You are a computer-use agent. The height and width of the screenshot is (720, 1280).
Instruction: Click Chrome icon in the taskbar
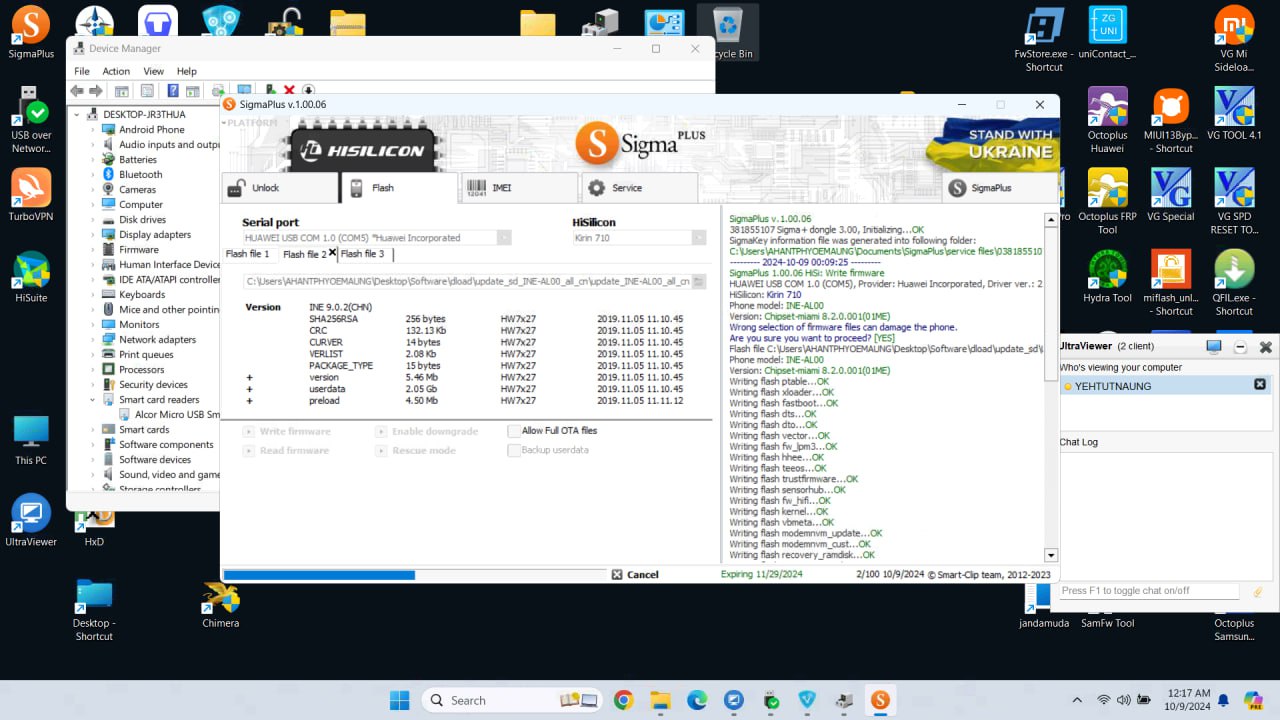pos(623,700)
